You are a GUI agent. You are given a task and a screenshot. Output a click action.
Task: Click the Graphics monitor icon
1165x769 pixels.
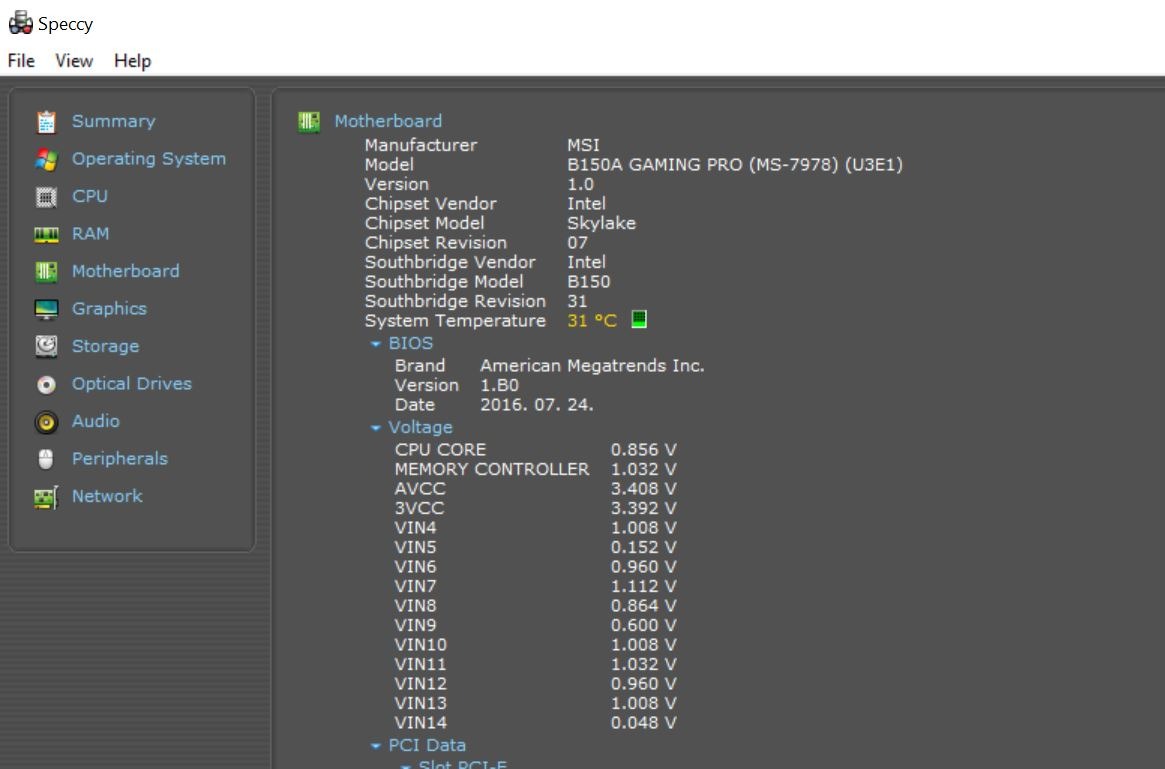coord(46,309)
